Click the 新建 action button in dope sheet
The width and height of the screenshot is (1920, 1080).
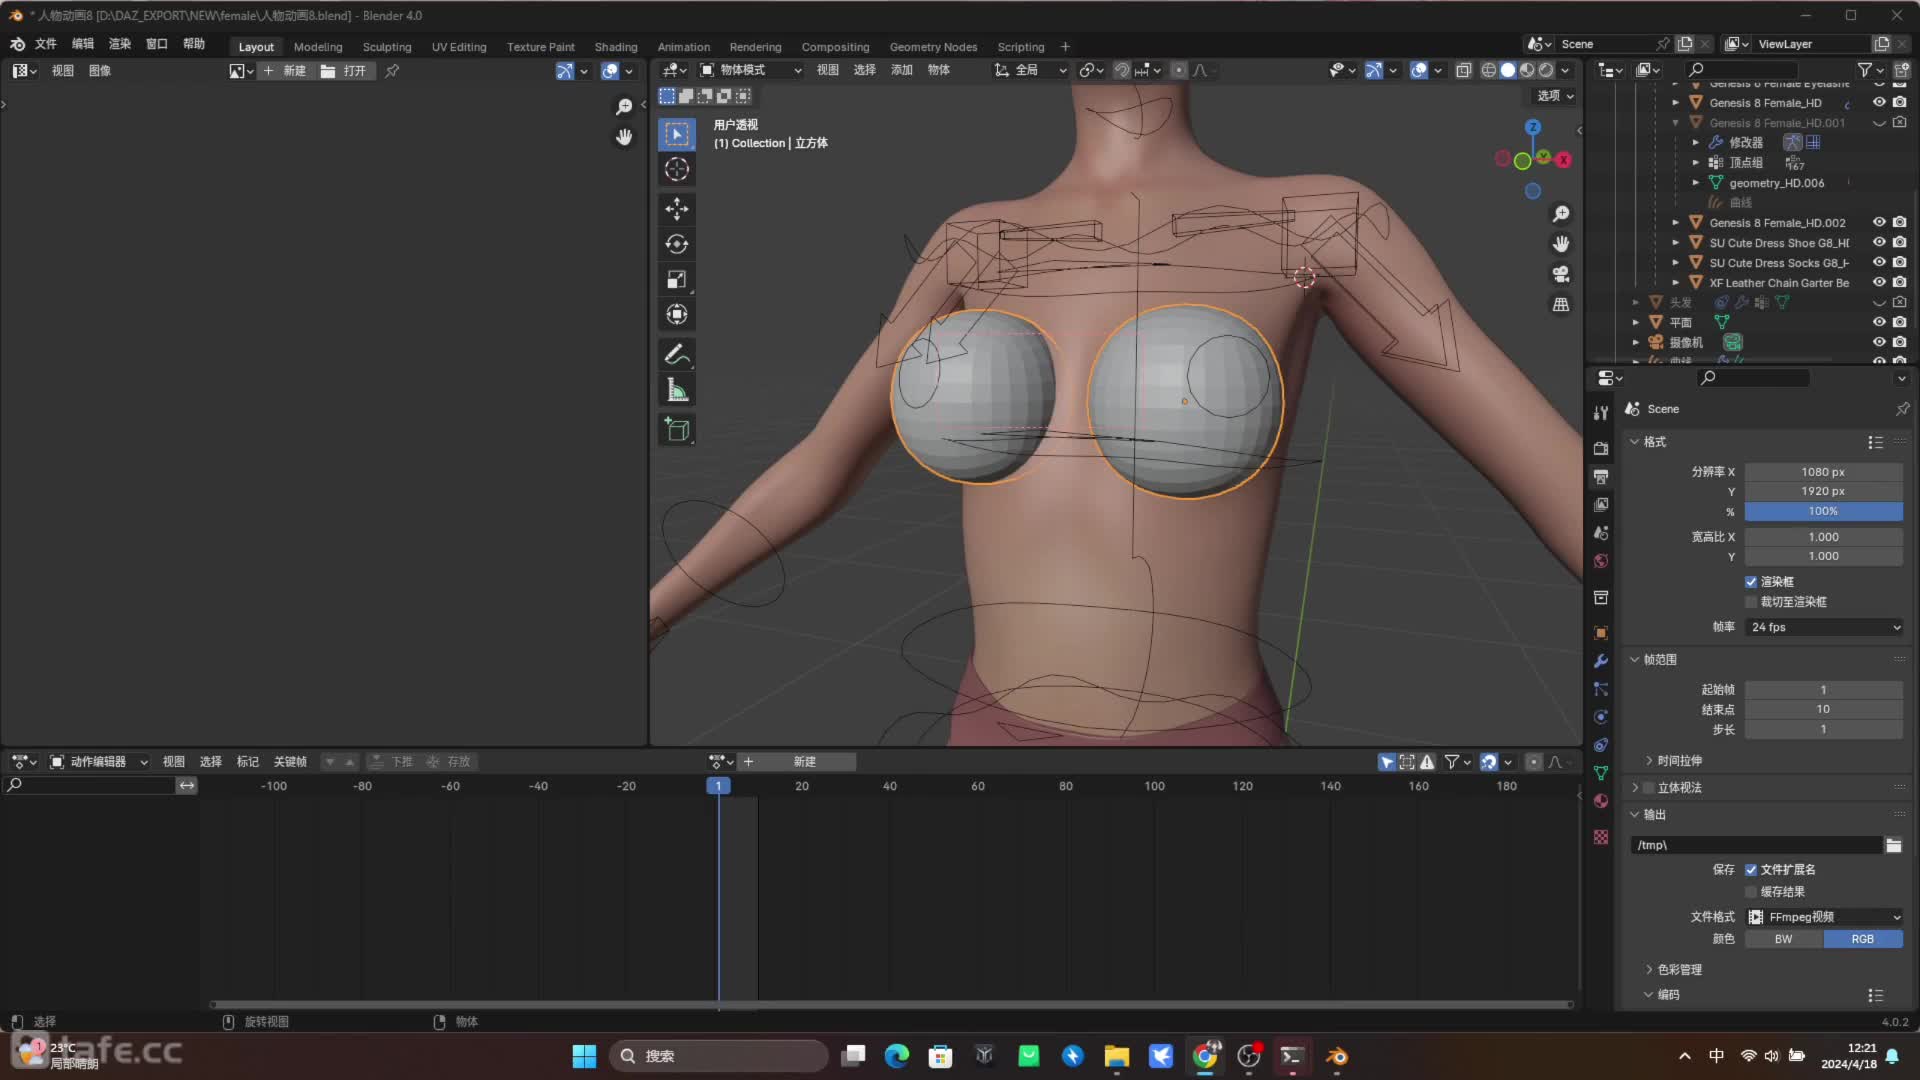point(797,762)
